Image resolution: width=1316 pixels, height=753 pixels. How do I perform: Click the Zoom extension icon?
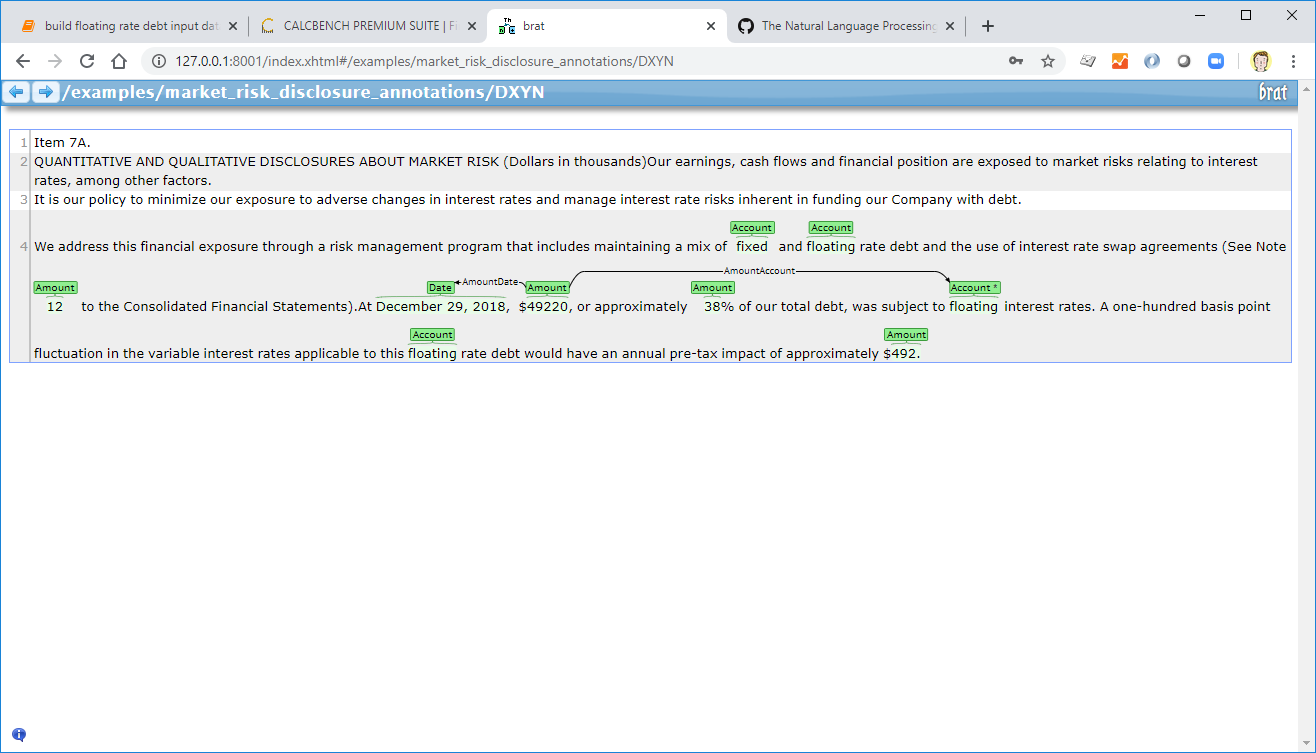[1216, 61]
